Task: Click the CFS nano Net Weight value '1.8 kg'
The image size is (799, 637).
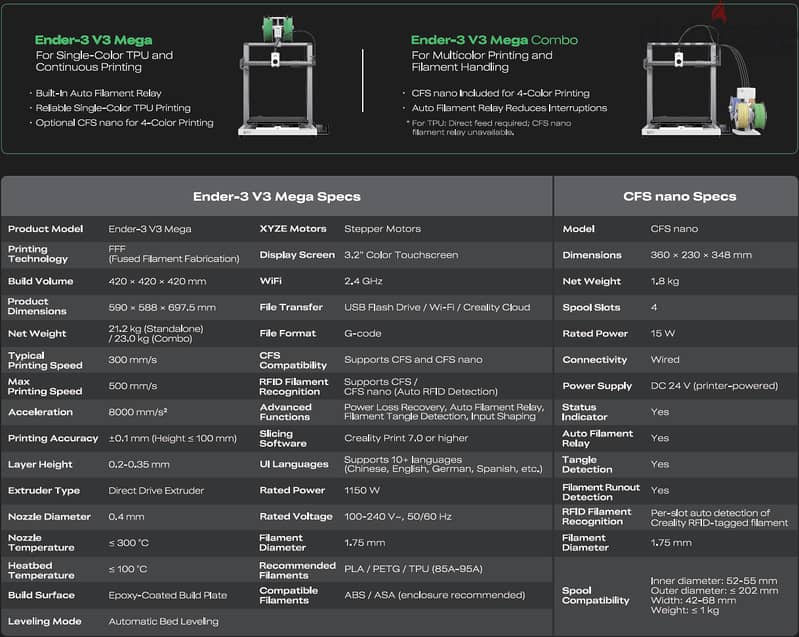Action: 665,281
